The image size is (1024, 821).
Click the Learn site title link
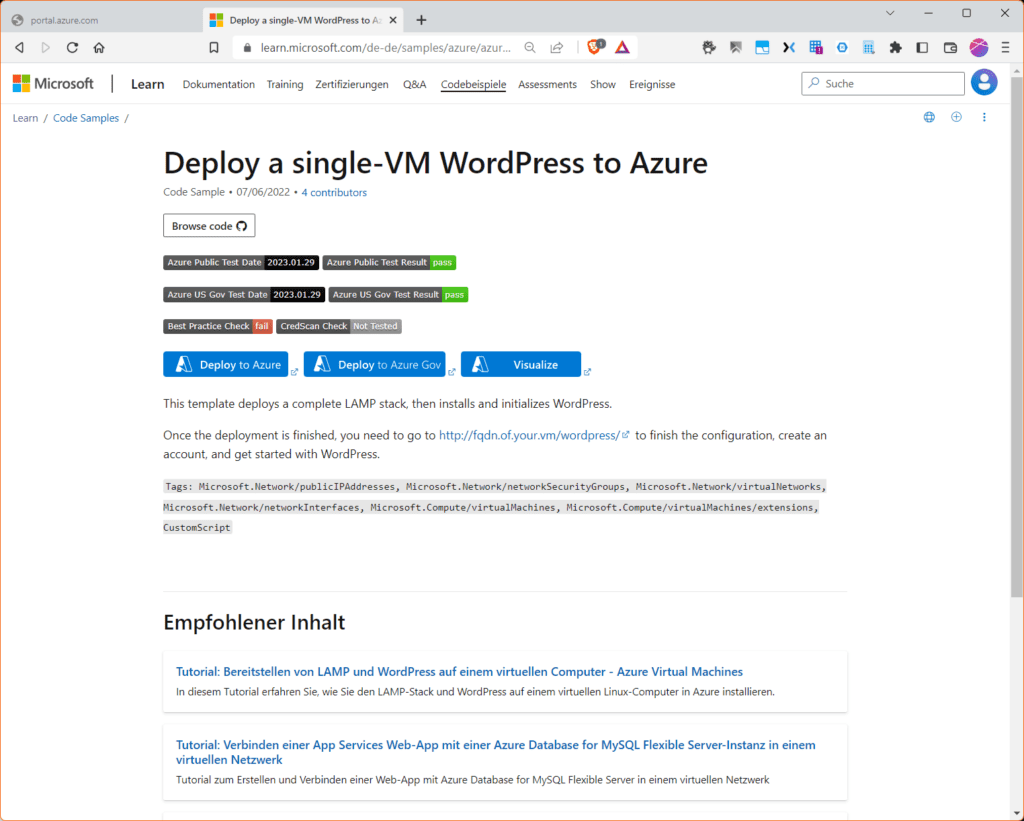[148, 84]
